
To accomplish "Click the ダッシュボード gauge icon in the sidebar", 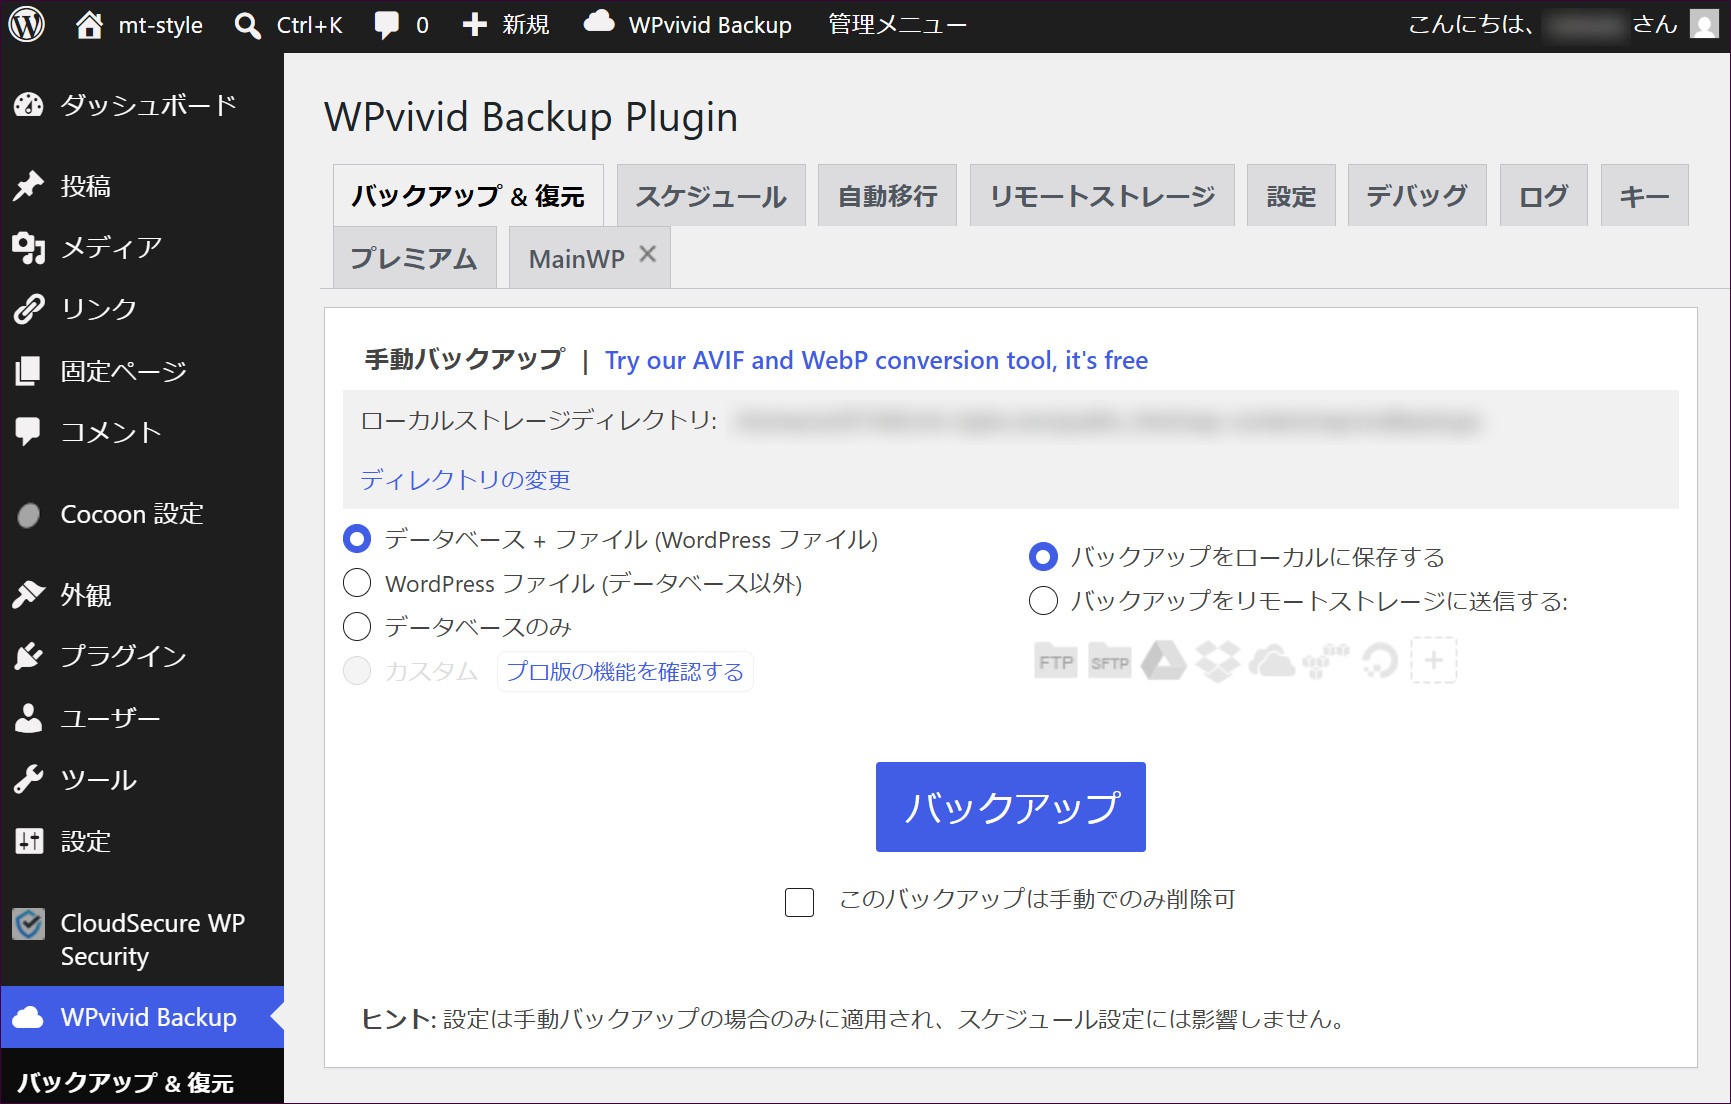I will coord(28,104).
